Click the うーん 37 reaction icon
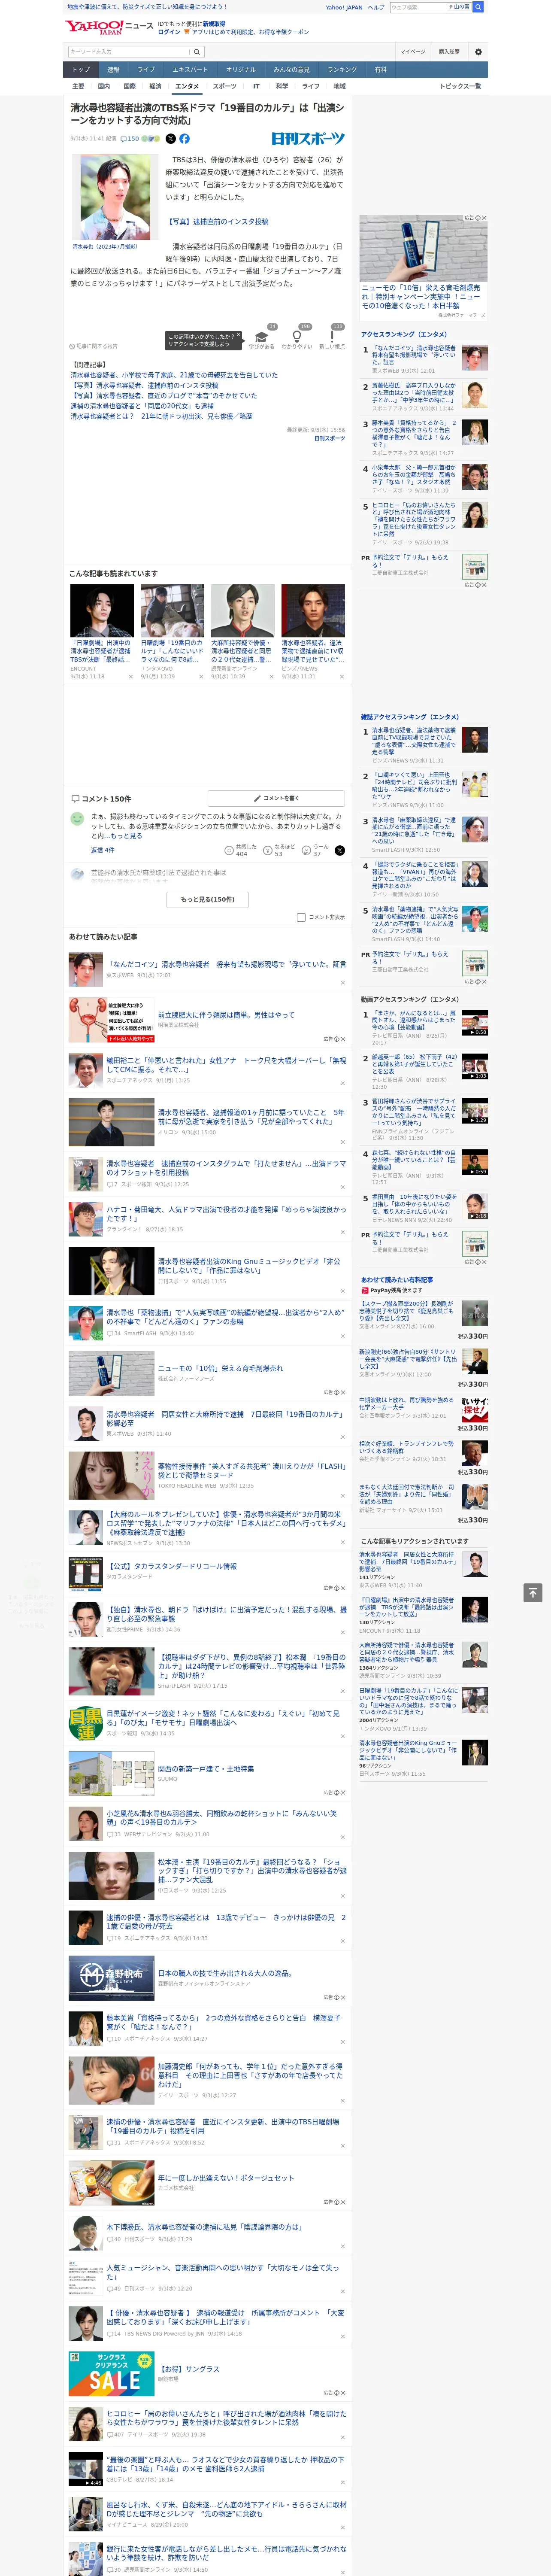551x2576 pixels. click(x=306, y=850)
